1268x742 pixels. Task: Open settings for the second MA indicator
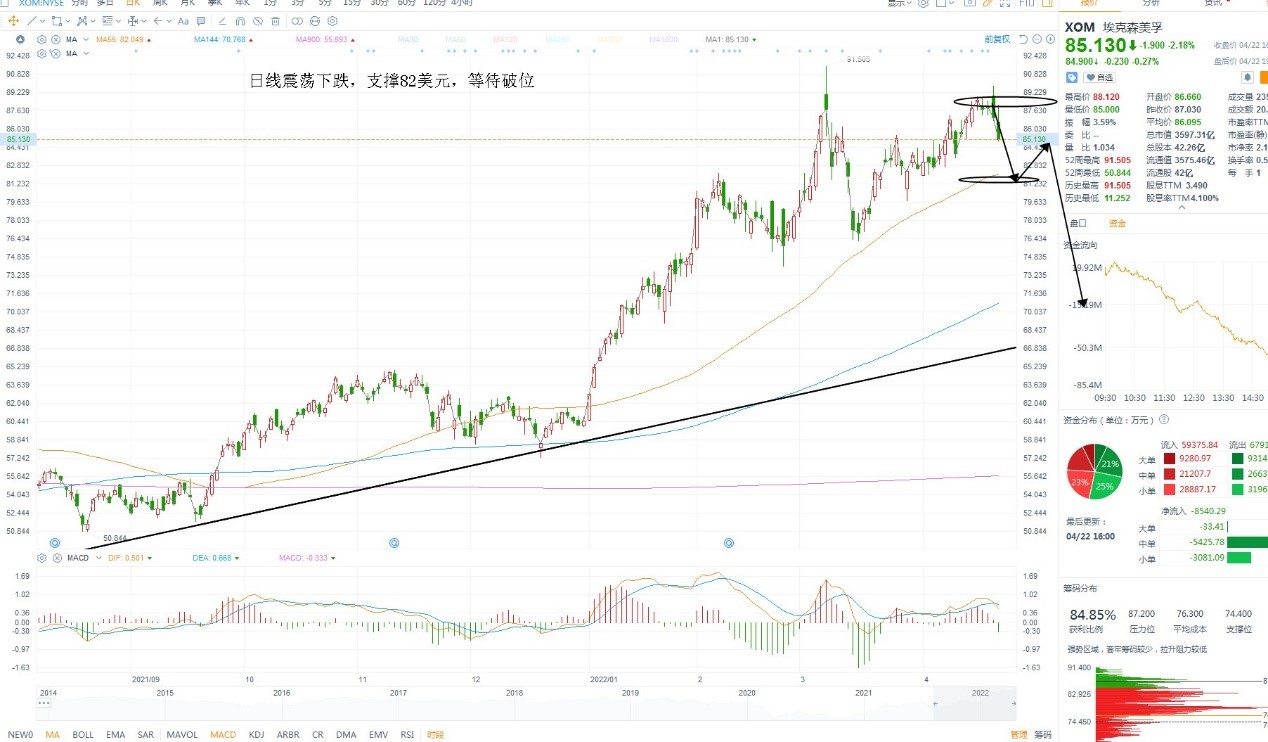[41, 53]
